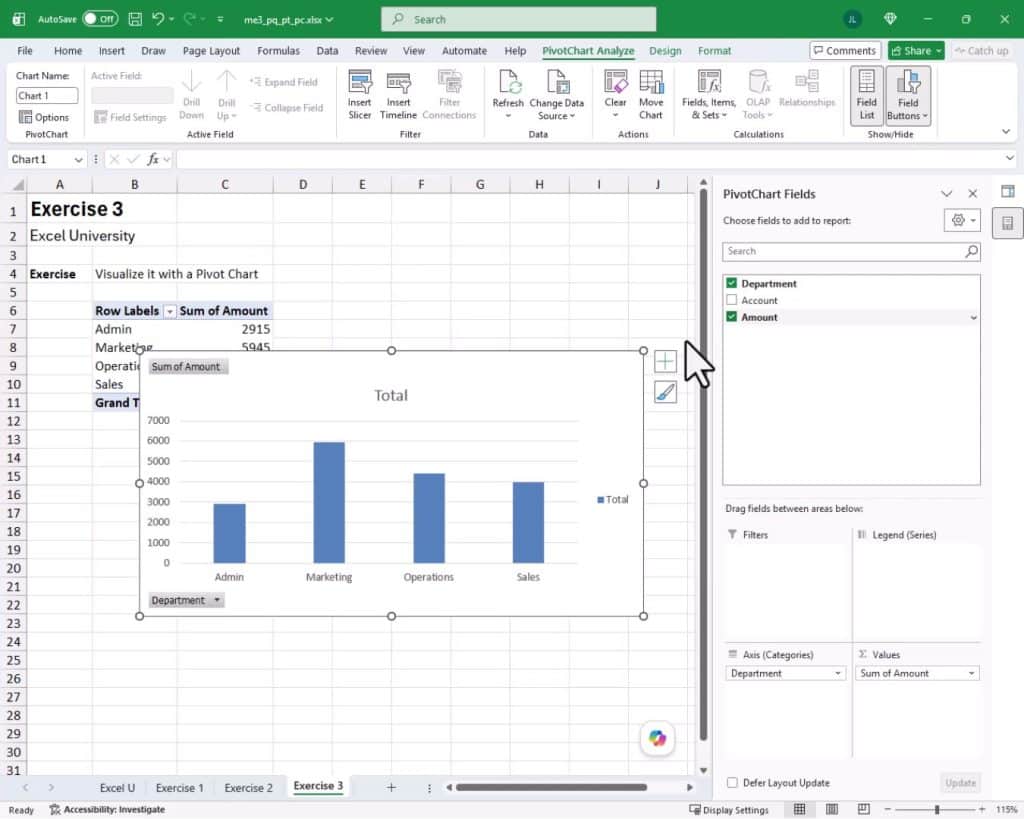The width and height of the screenshot is (1024, 819).
Task: Open the File menu
Action: [25, 50]
